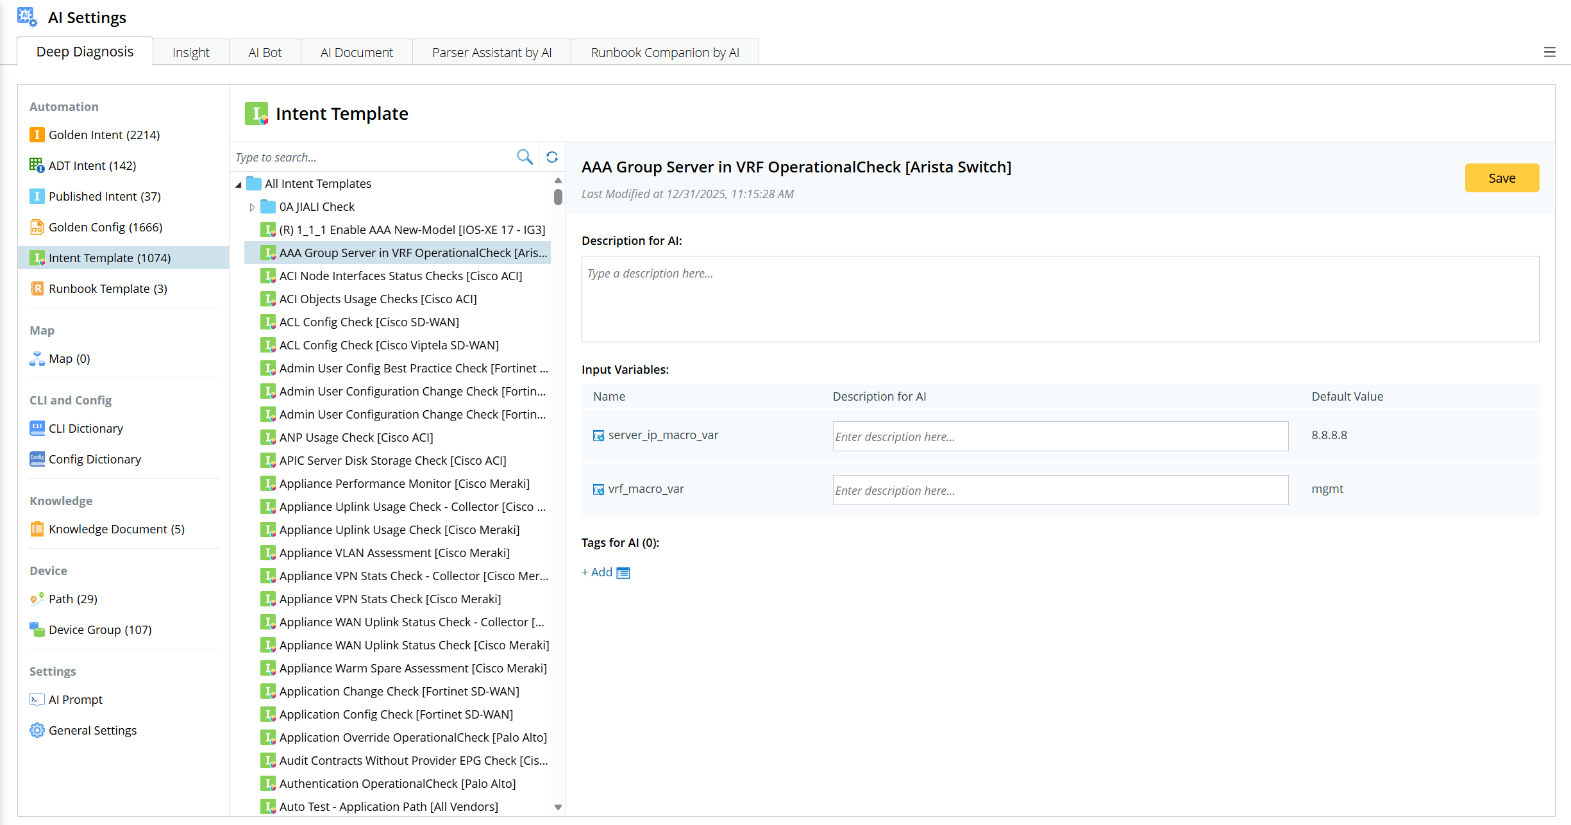Viewport: 1571px width, 825px height.
Task: Click the tag list icon beside Add
Action: pyautogui.click(x=624, y=573)
